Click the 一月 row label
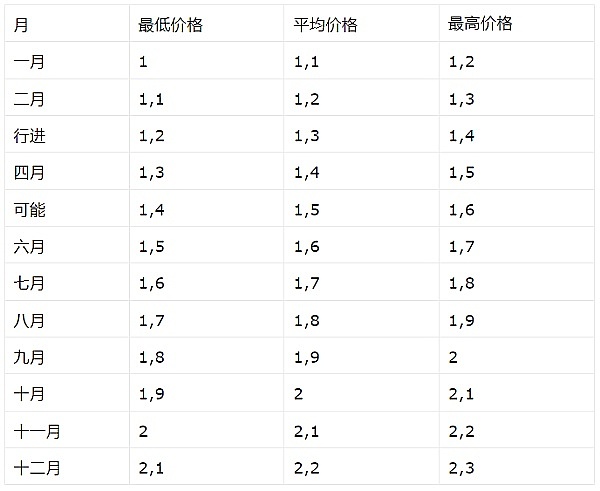Viewport: 600px width, 491px height. point(30,62)
